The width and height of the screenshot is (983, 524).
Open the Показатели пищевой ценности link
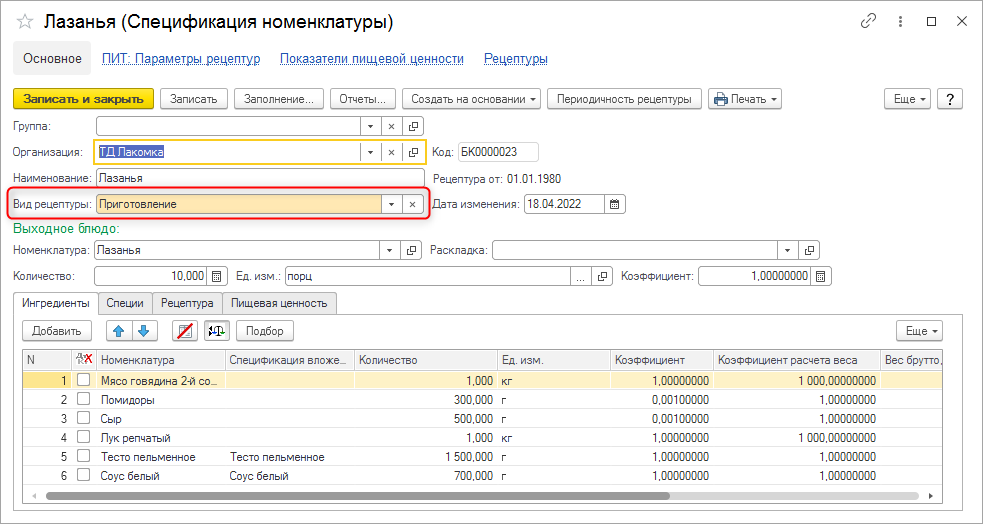(372, 59)
